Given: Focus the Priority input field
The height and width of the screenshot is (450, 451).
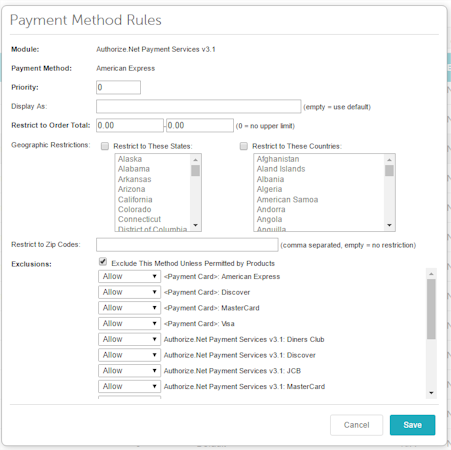Looking at the screenshot, I should point(118,87).
